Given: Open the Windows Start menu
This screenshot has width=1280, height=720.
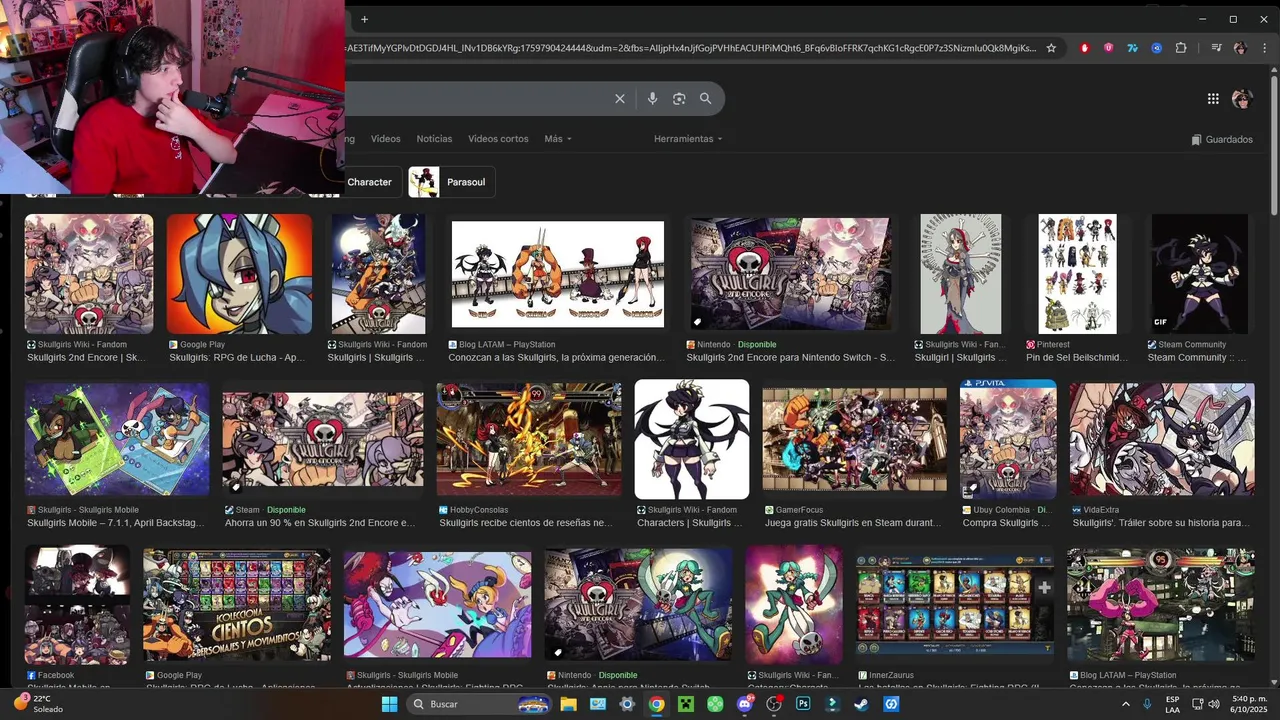Looking at the screenshot, I should 389,704.
